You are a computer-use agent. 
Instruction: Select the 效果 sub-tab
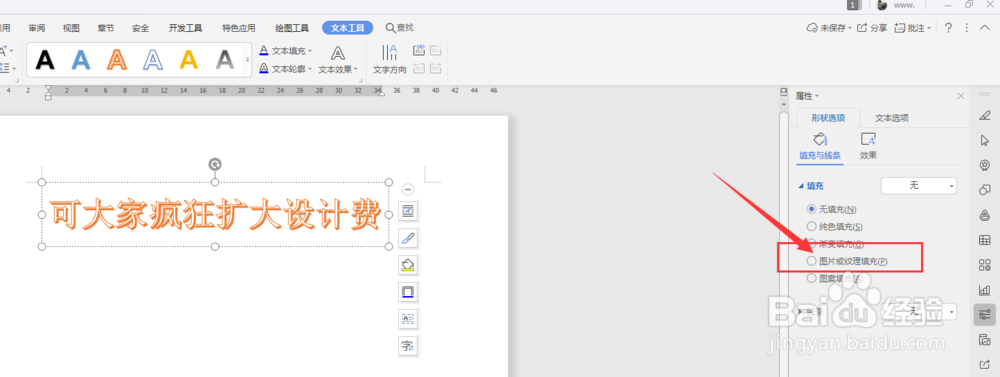pos(868,147)
